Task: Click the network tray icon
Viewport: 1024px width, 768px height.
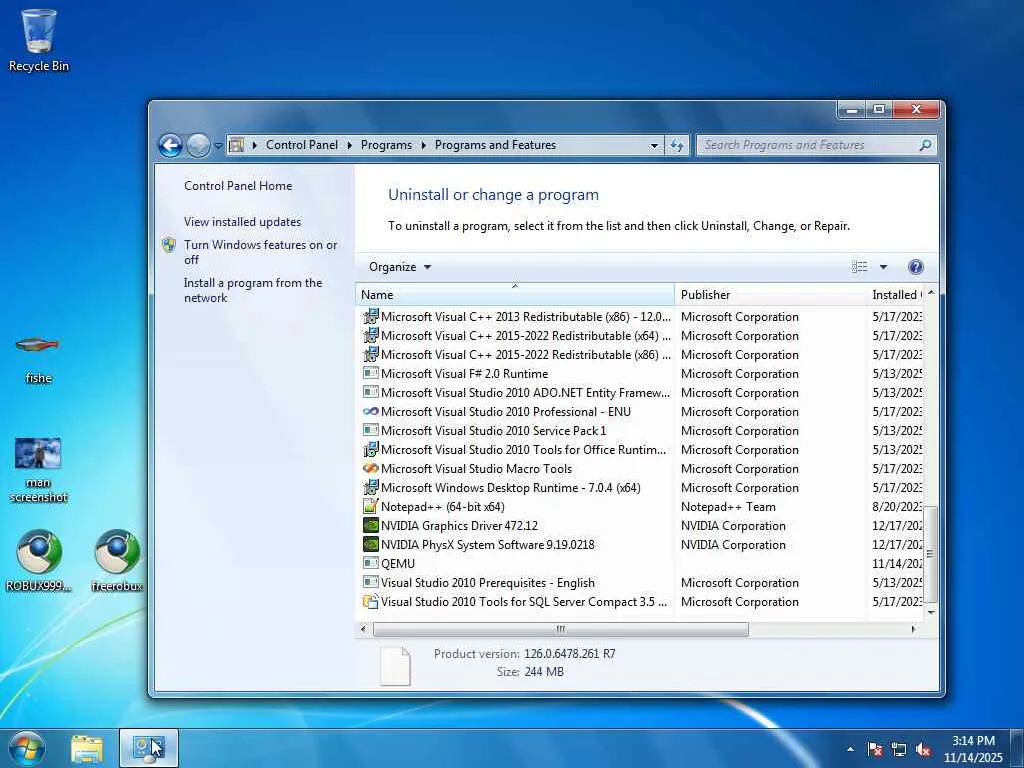Action: click(899, 749)
